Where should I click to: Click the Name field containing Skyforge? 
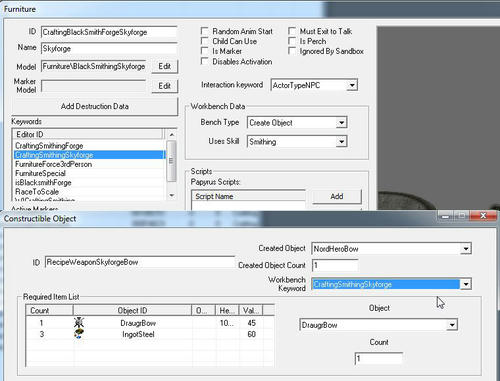[109, 49]
